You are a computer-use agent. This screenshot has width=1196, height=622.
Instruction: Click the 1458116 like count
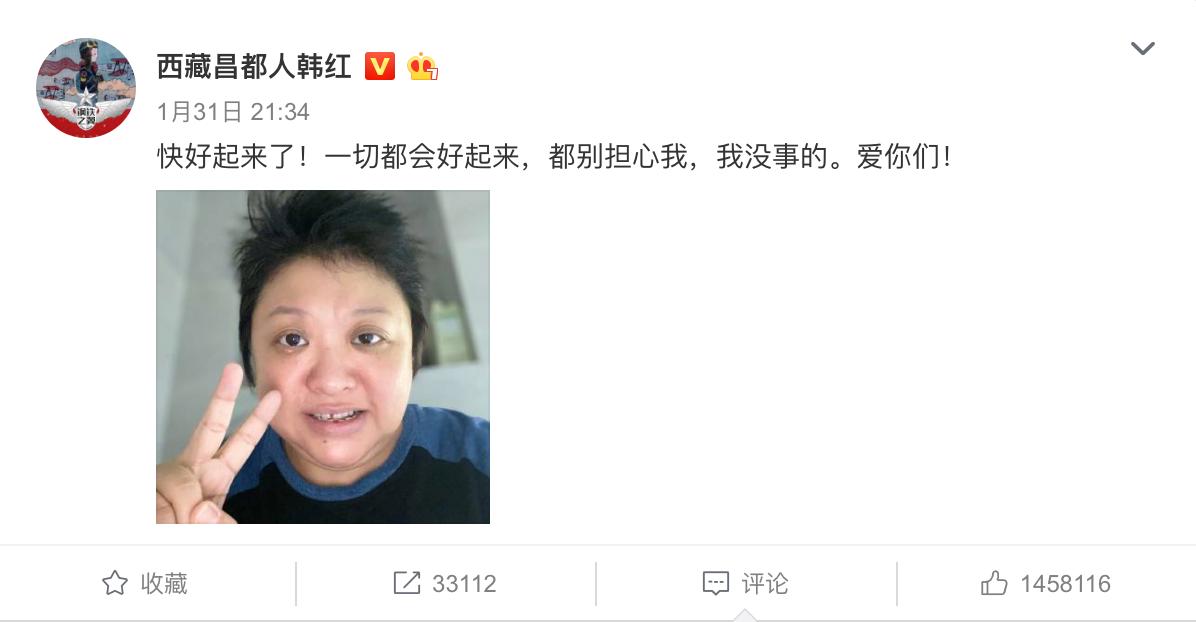click(x=1066, y=584)
